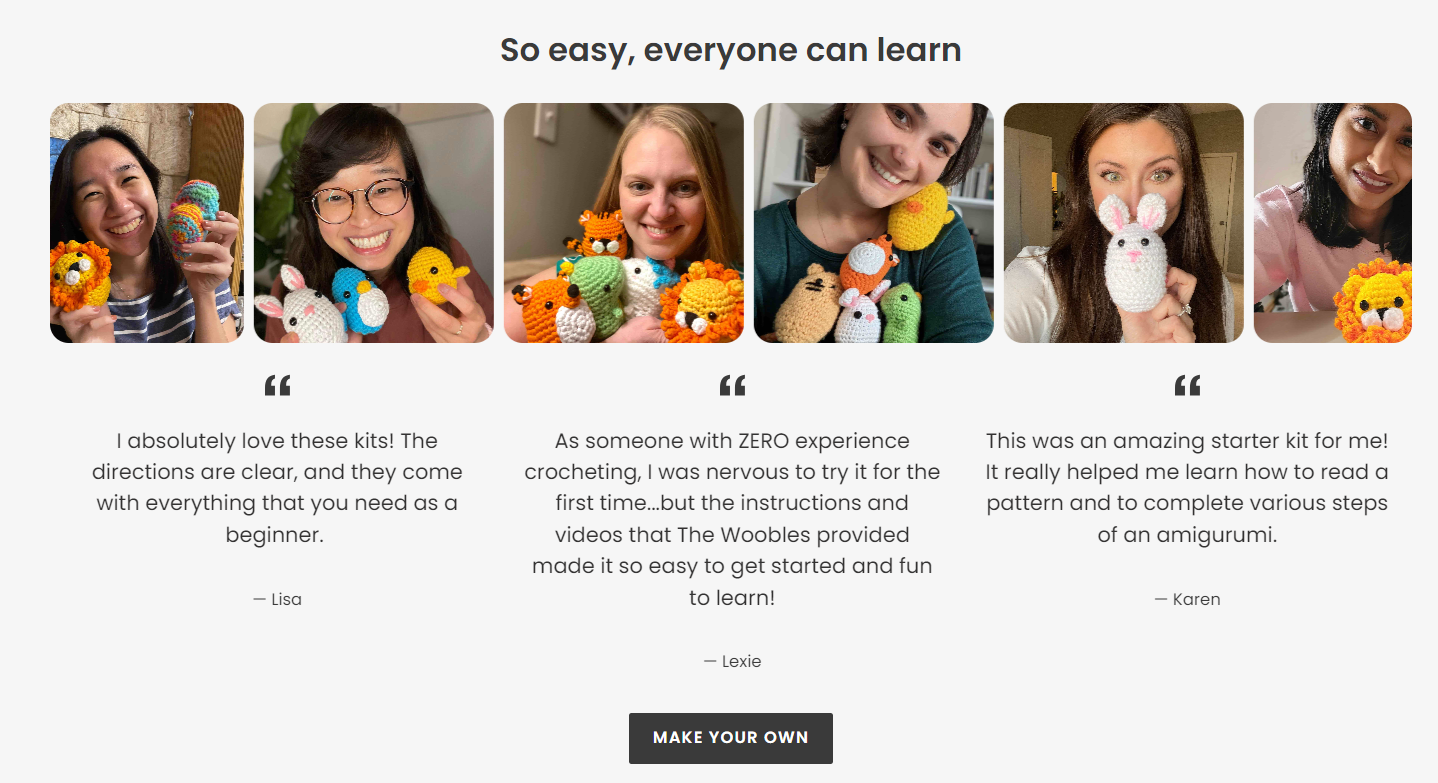
Task: Open photo of woman holding lion and striped egg
Action: (147, 223)
